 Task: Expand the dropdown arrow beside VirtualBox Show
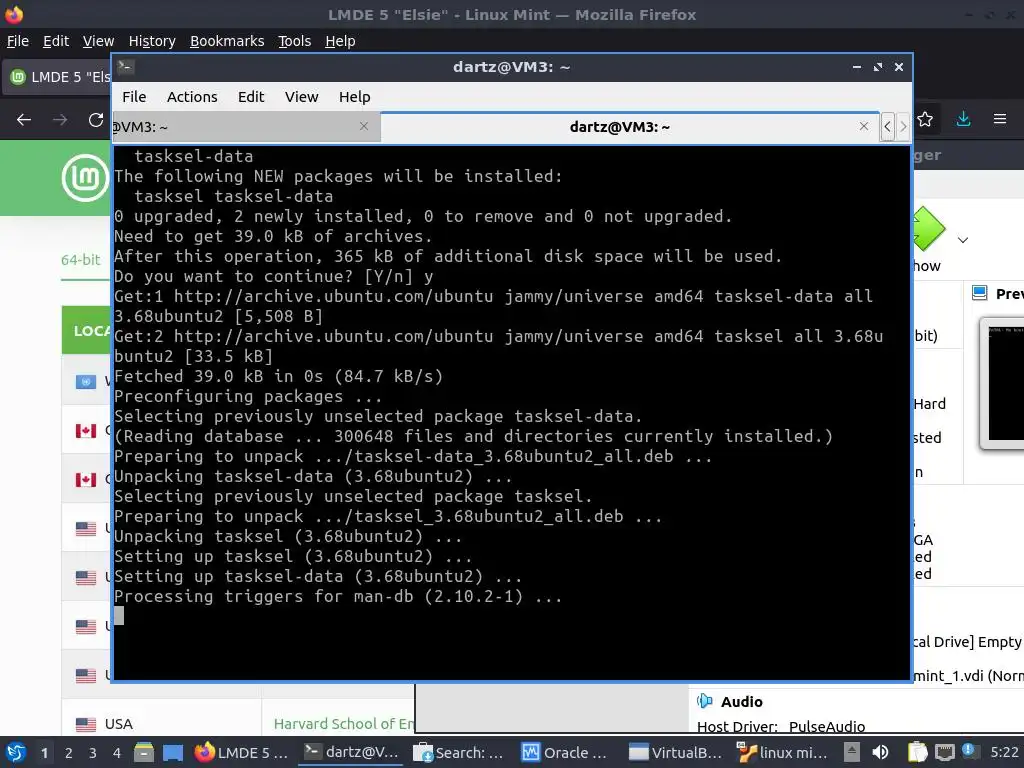click(x=963, y=240)
